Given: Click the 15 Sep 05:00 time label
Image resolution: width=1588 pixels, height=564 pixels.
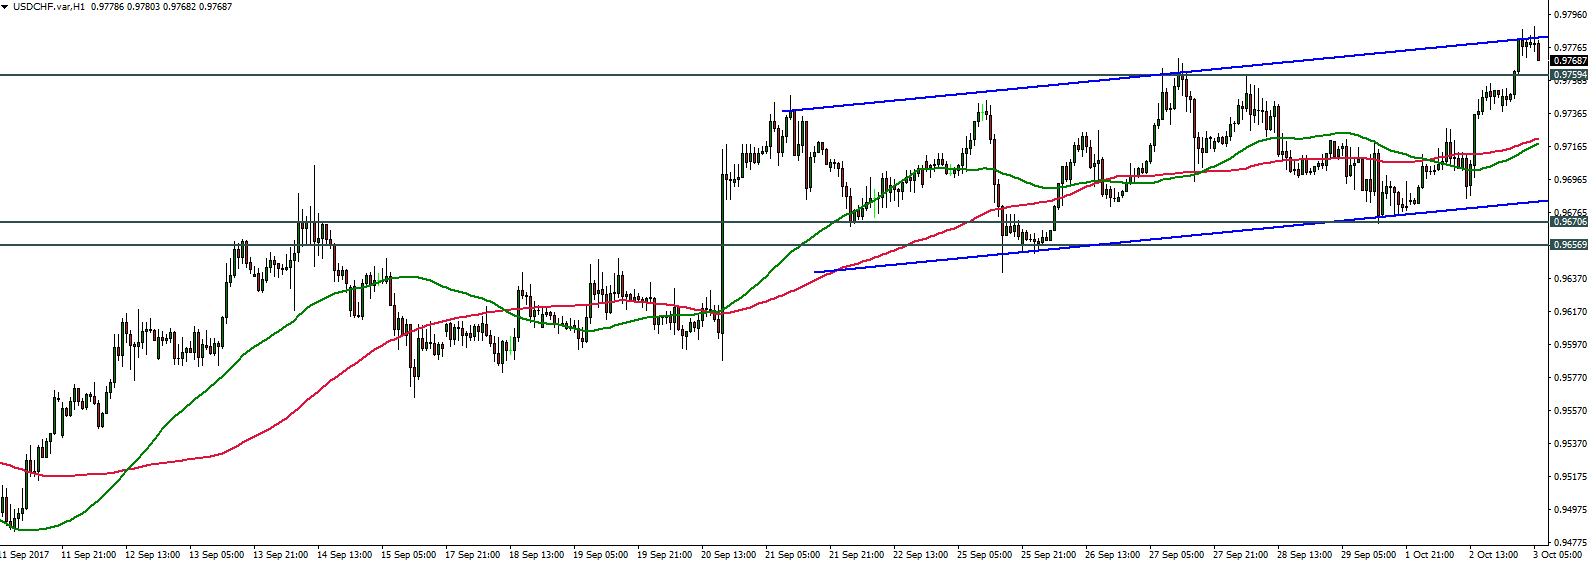Looking at the screenshot, I should click(408, 555).
